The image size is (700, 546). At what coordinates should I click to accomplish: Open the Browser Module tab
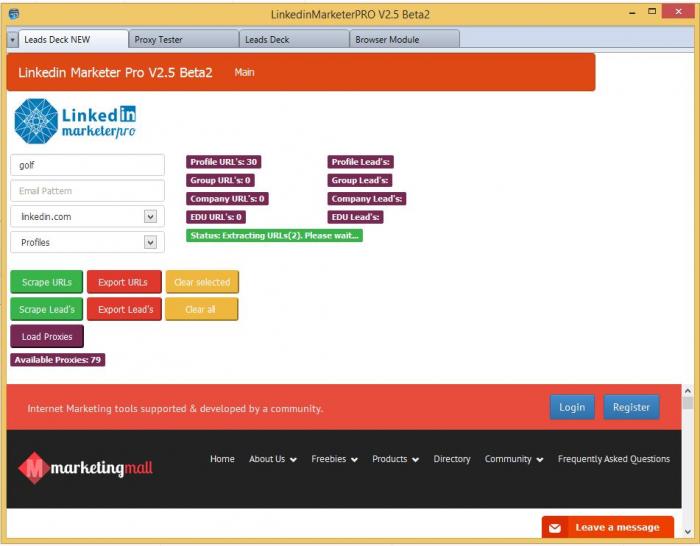point(404,39)
